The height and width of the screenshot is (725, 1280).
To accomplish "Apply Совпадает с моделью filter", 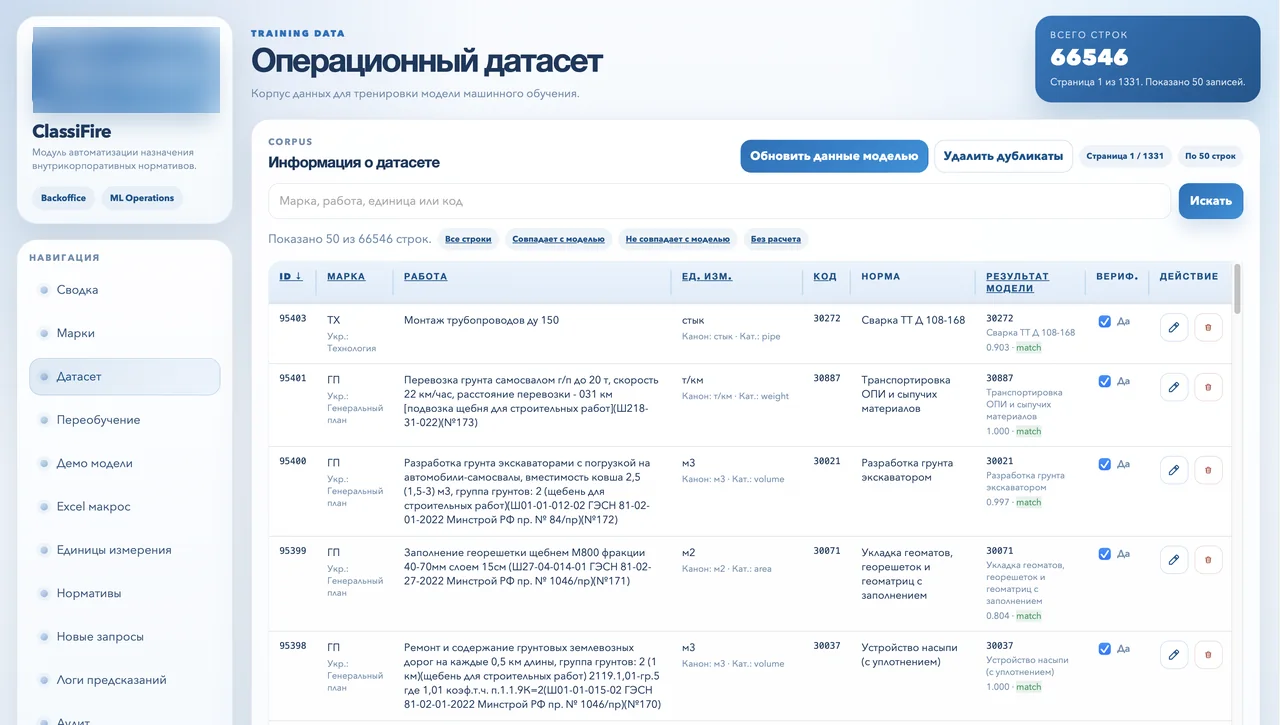I will coord(558,239).
